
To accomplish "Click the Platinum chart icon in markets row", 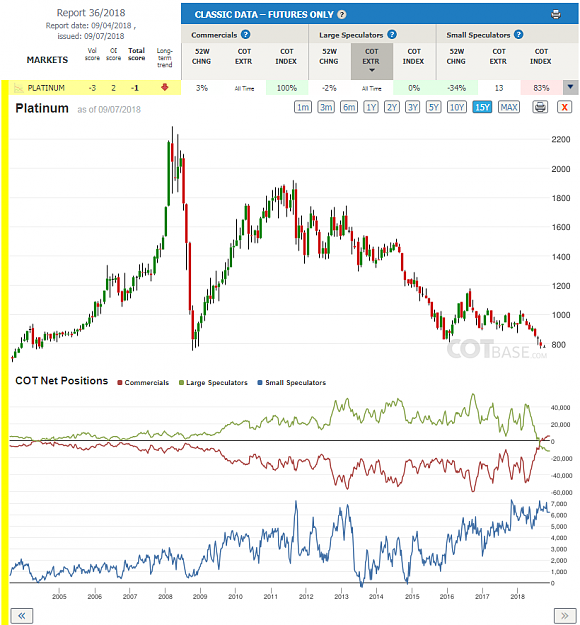I will (18, 88).
